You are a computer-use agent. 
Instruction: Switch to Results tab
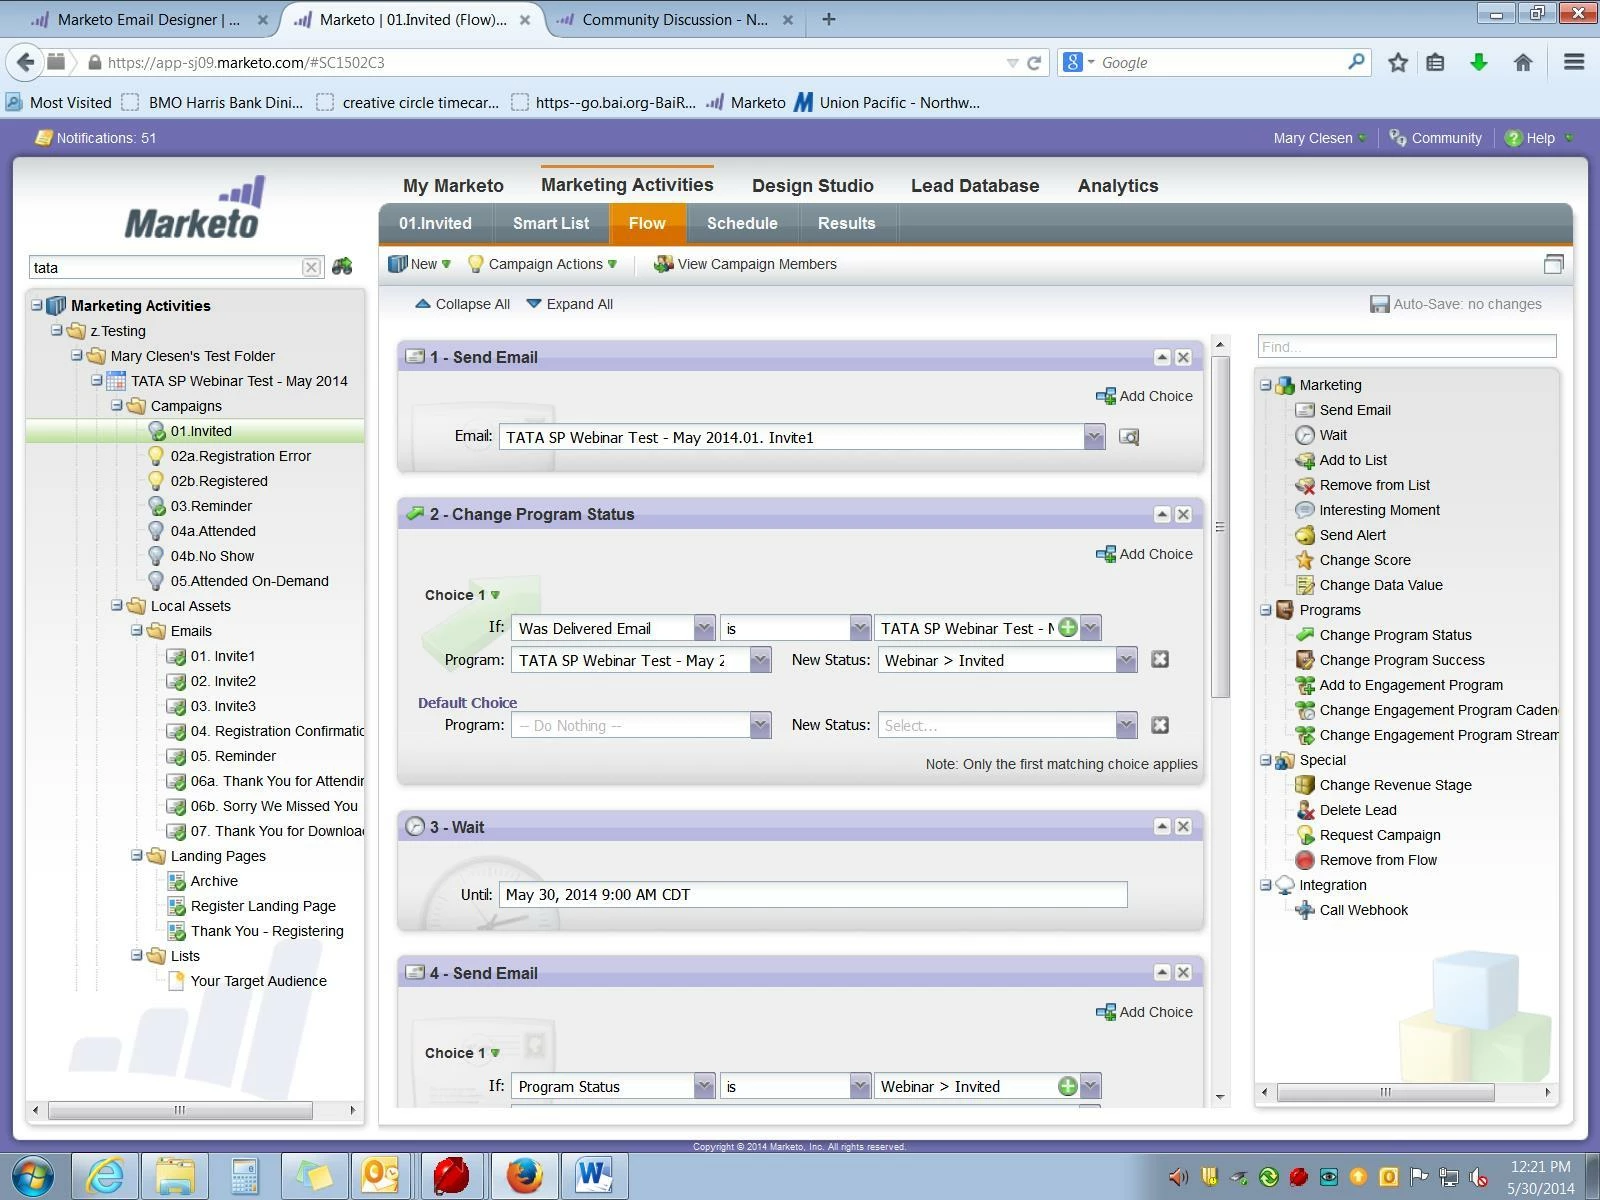846,224
